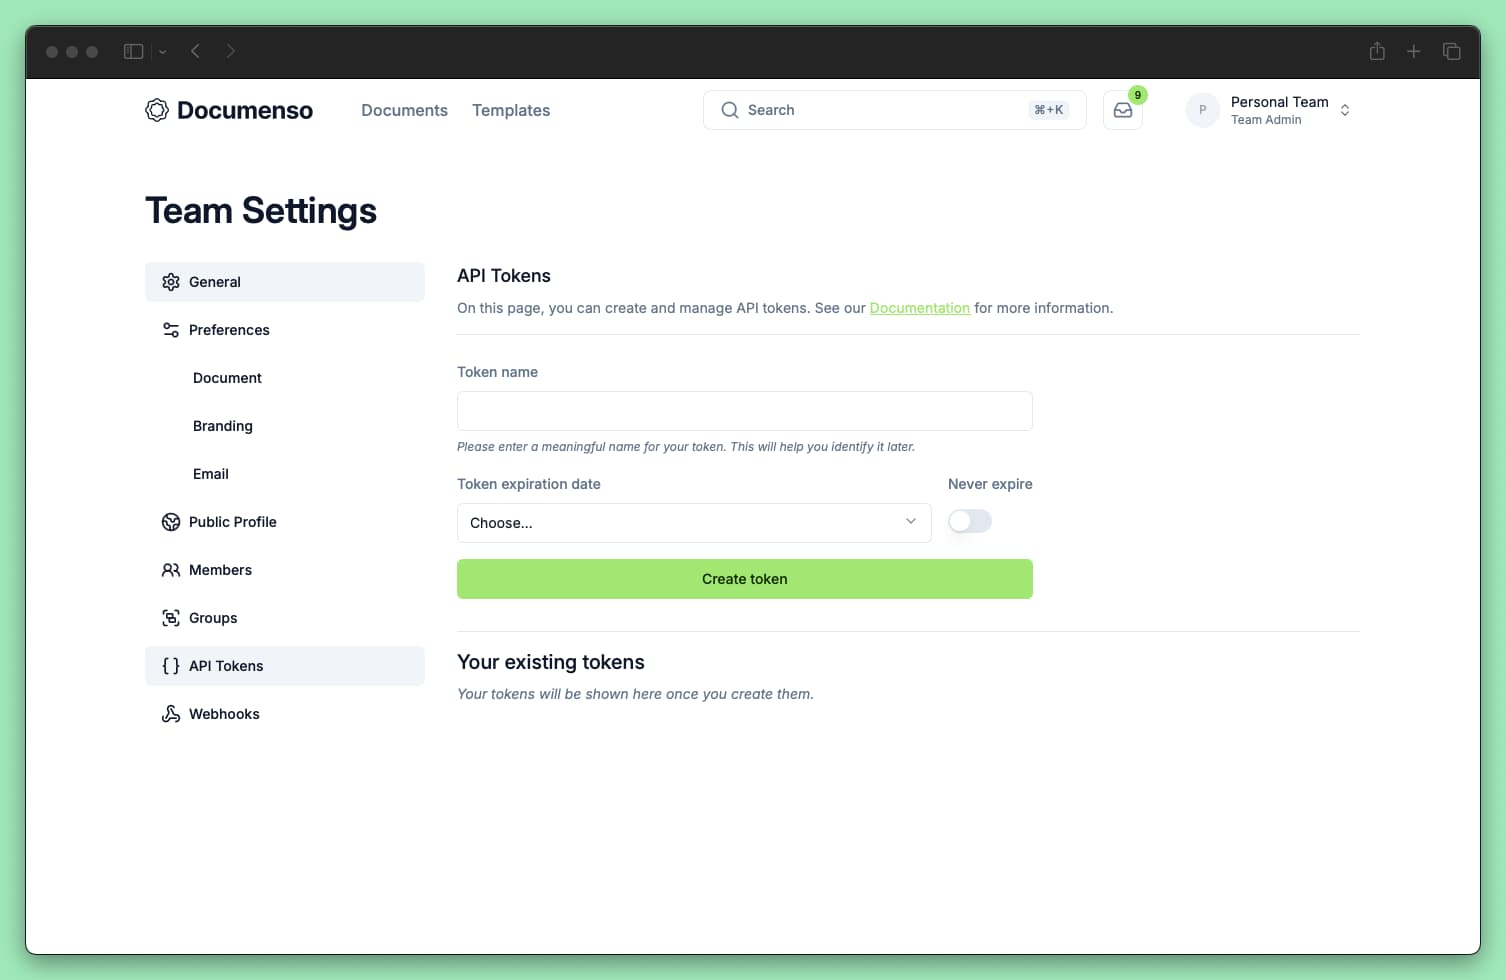Viewport: 1506px width, 980px height.
Task: Select the Members people icon
Action: pyautogui.click(x=170, y=569)
